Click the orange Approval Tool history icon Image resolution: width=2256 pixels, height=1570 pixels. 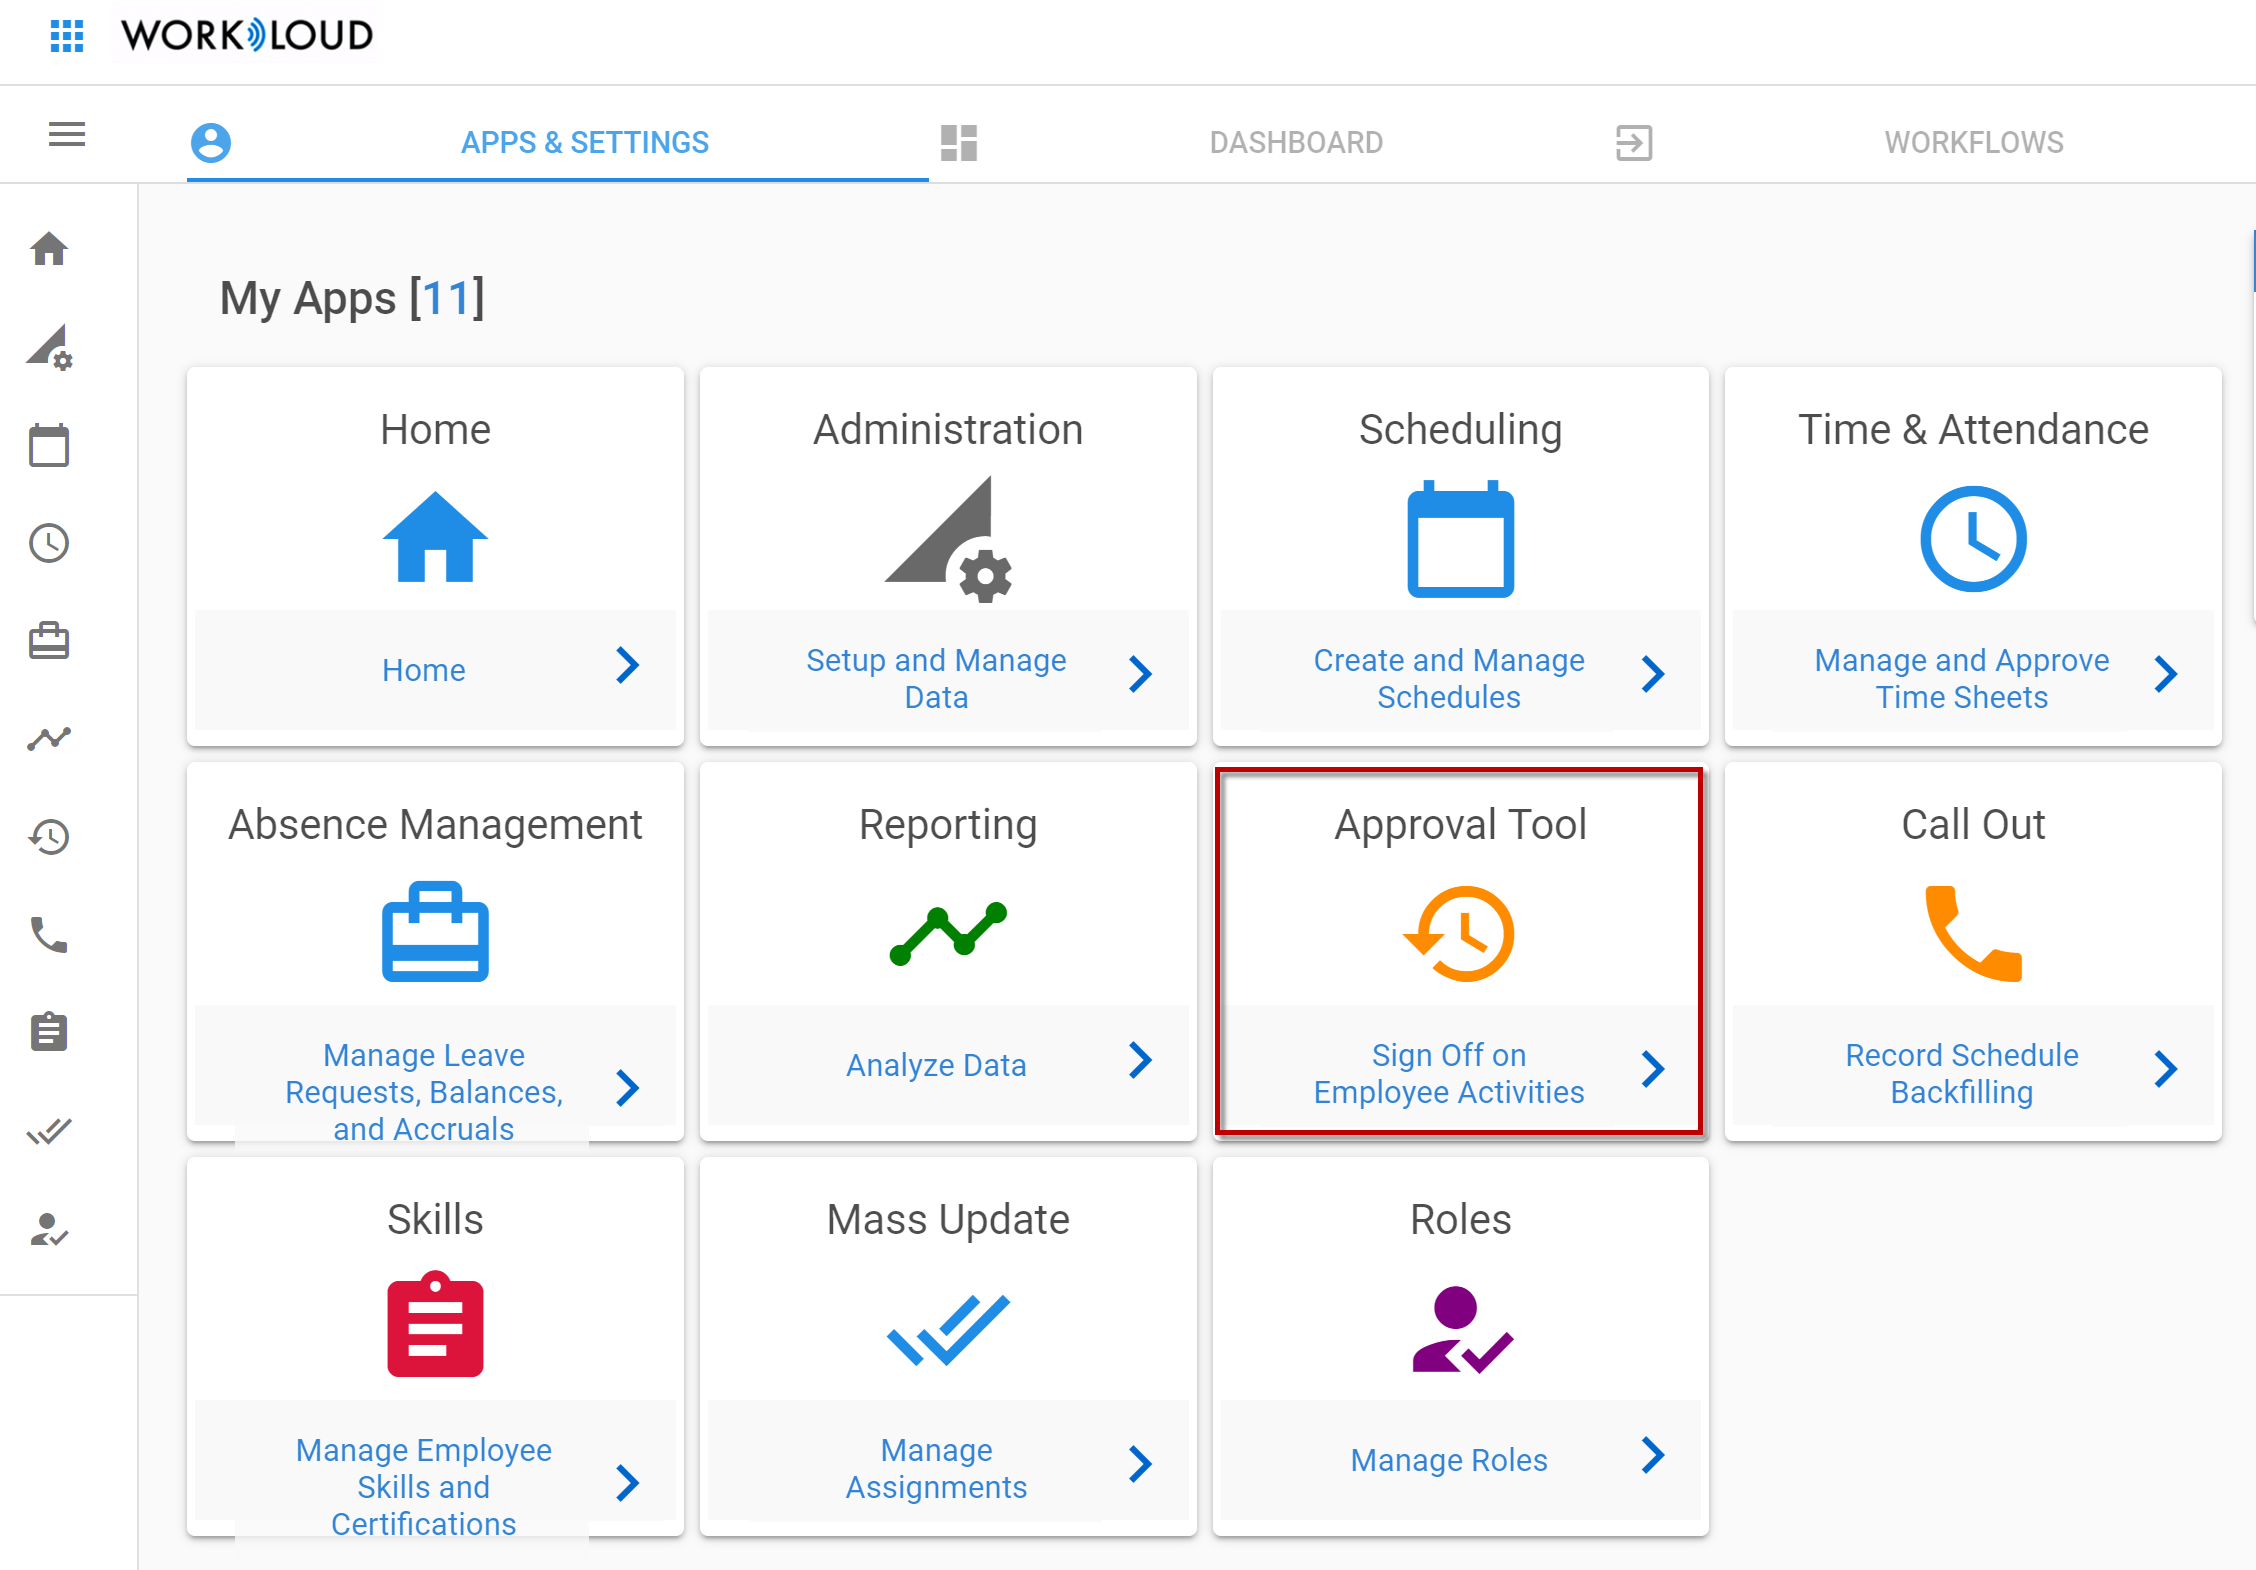coord(1460,934)
